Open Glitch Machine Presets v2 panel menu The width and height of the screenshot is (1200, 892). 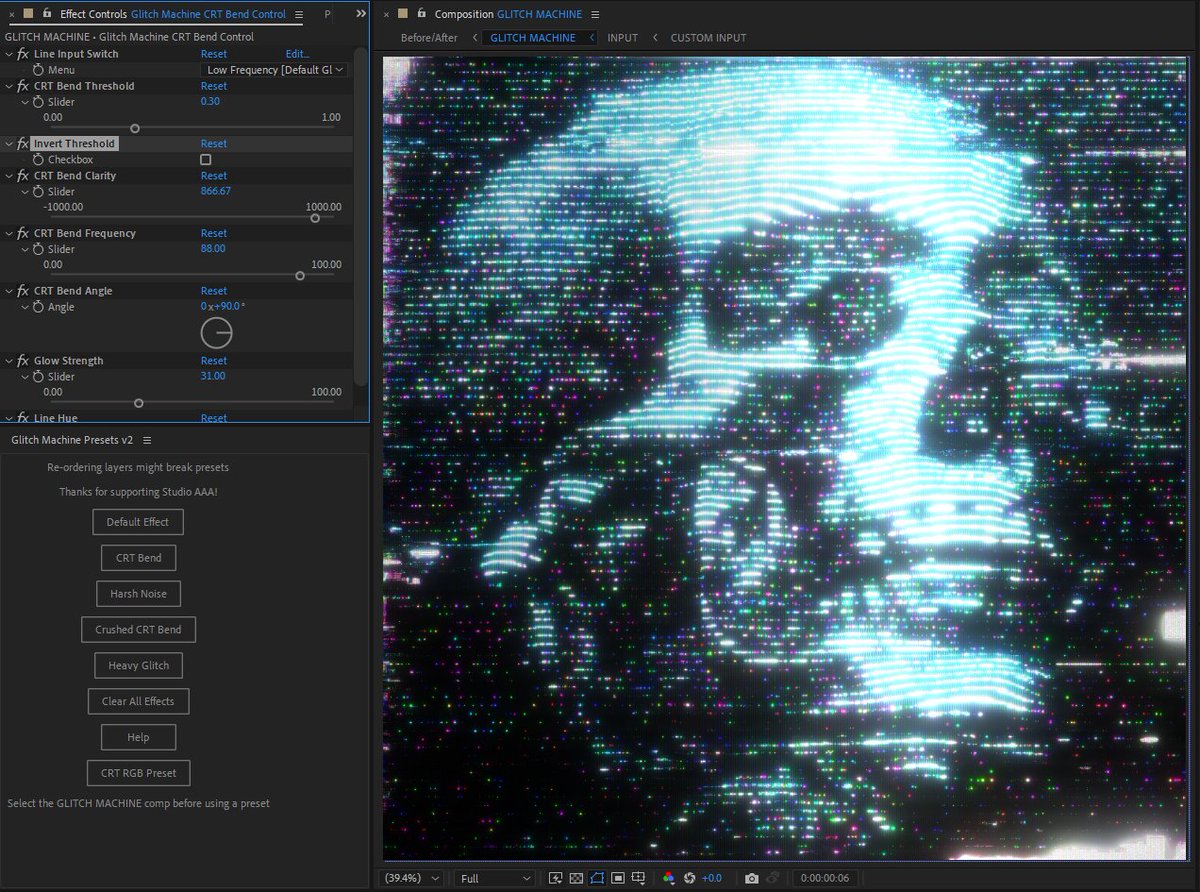(147, 440)
